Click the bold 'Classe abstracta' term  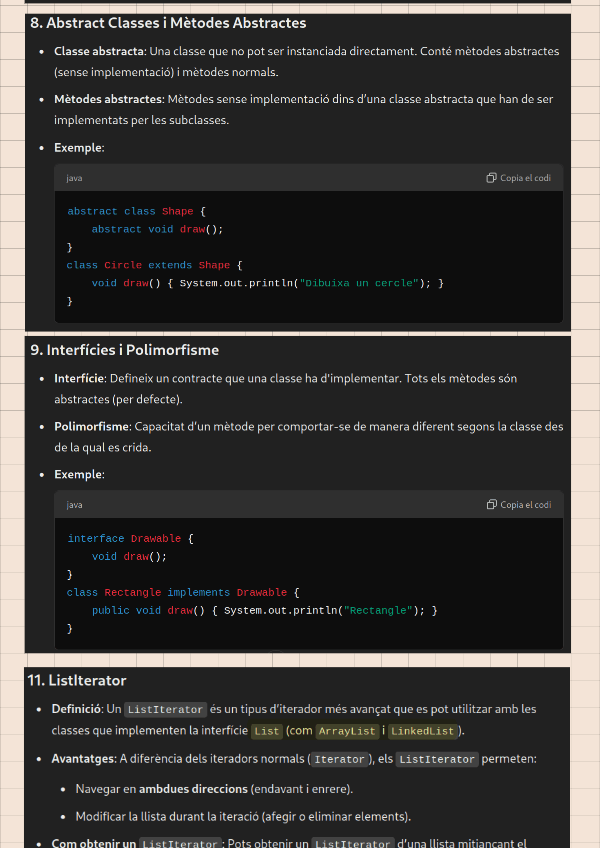(x=99, y=51)
